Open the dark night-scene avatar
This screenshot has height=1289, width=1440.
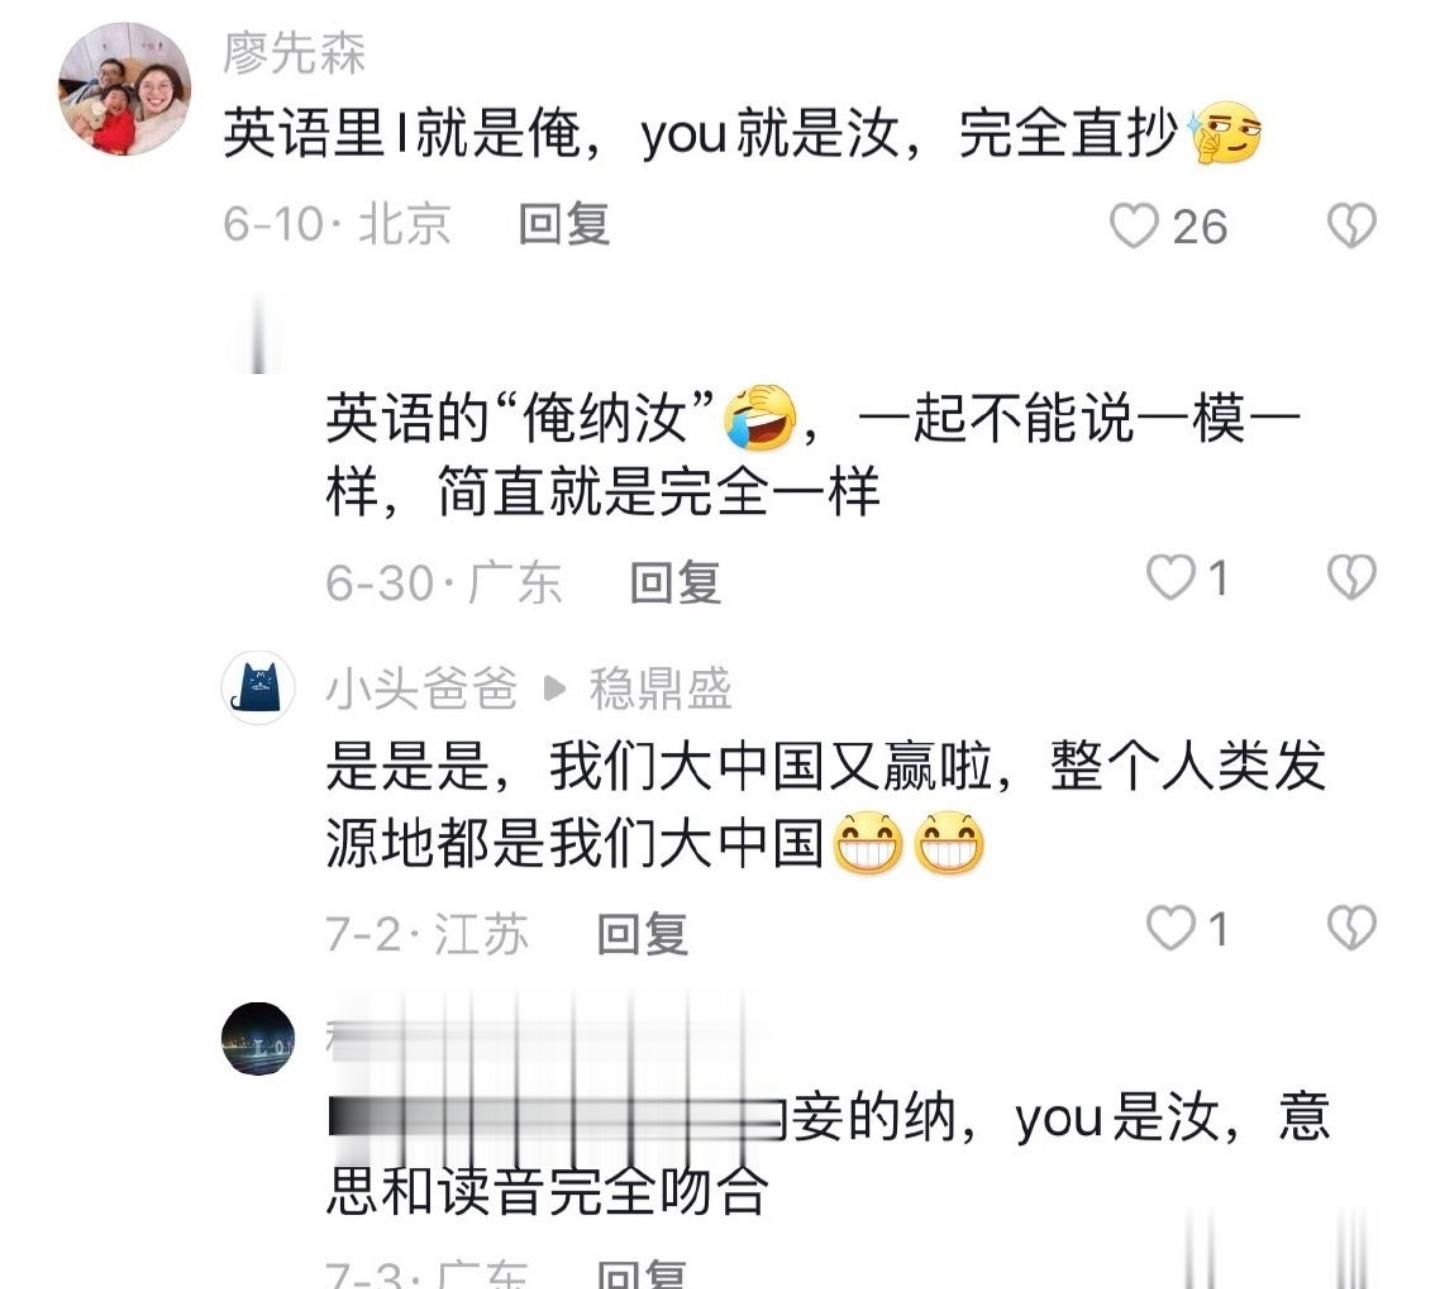tap(258, 1039)
